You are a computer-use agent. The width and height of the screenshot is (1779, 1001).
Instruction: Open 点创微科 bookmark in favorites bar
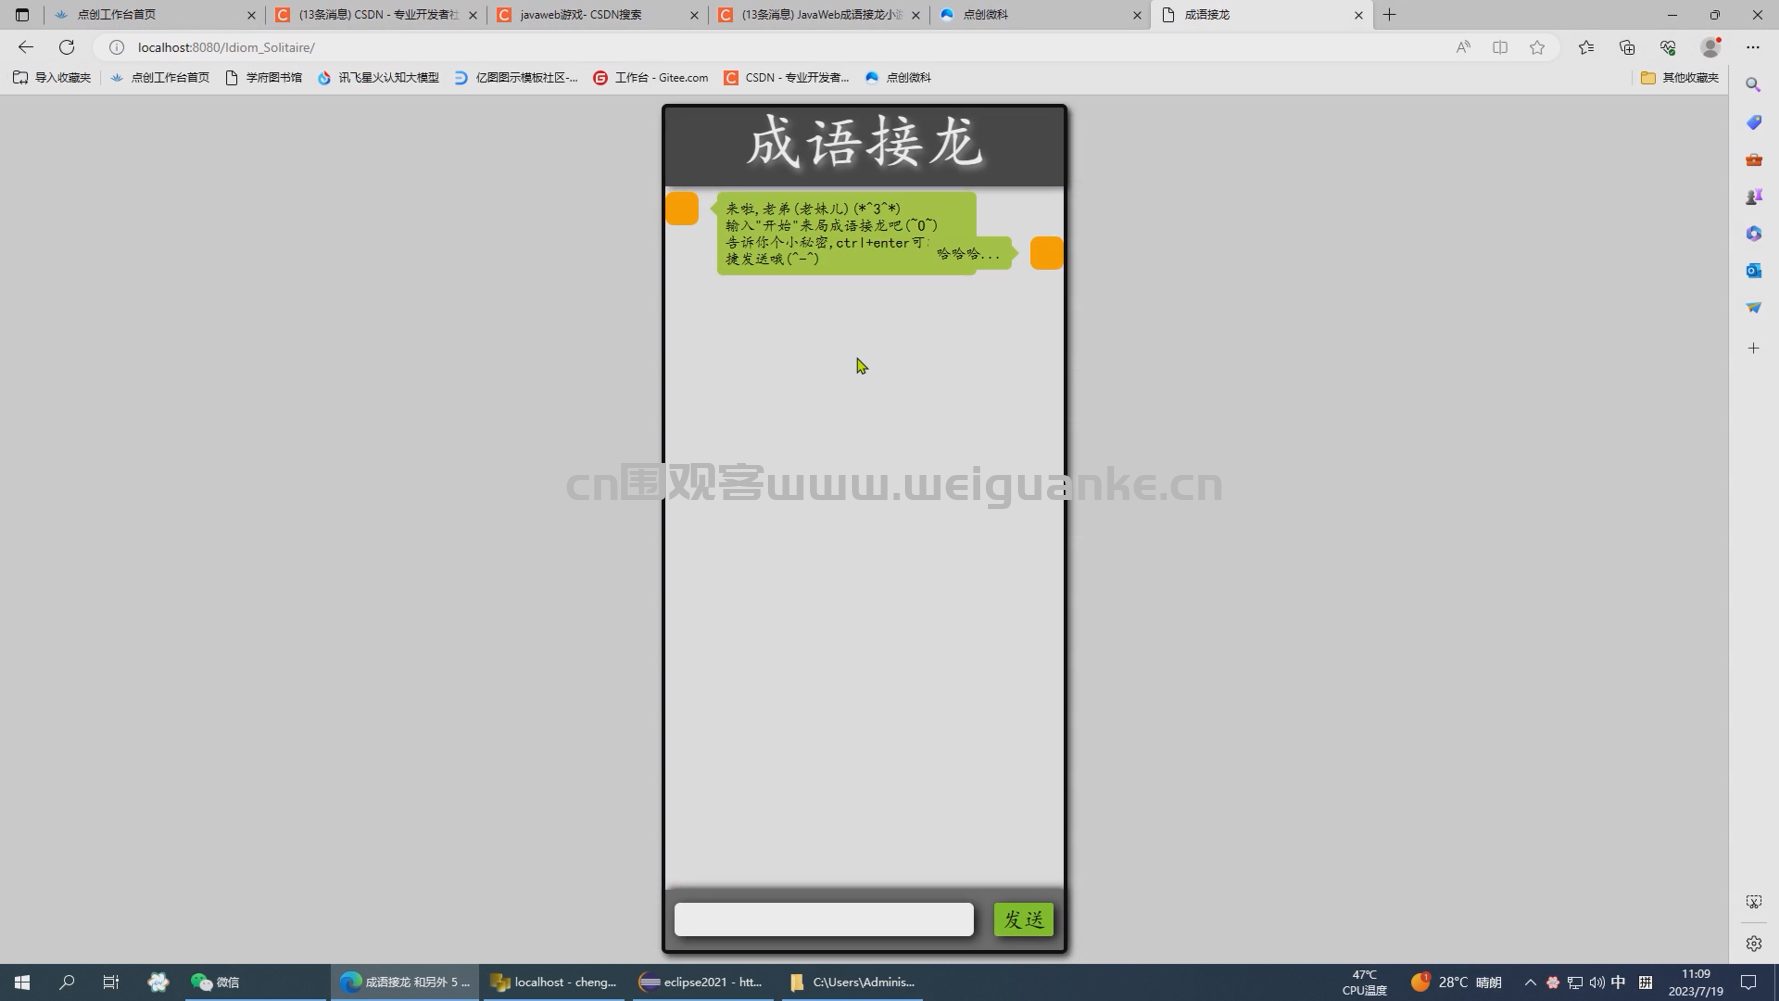898,77
